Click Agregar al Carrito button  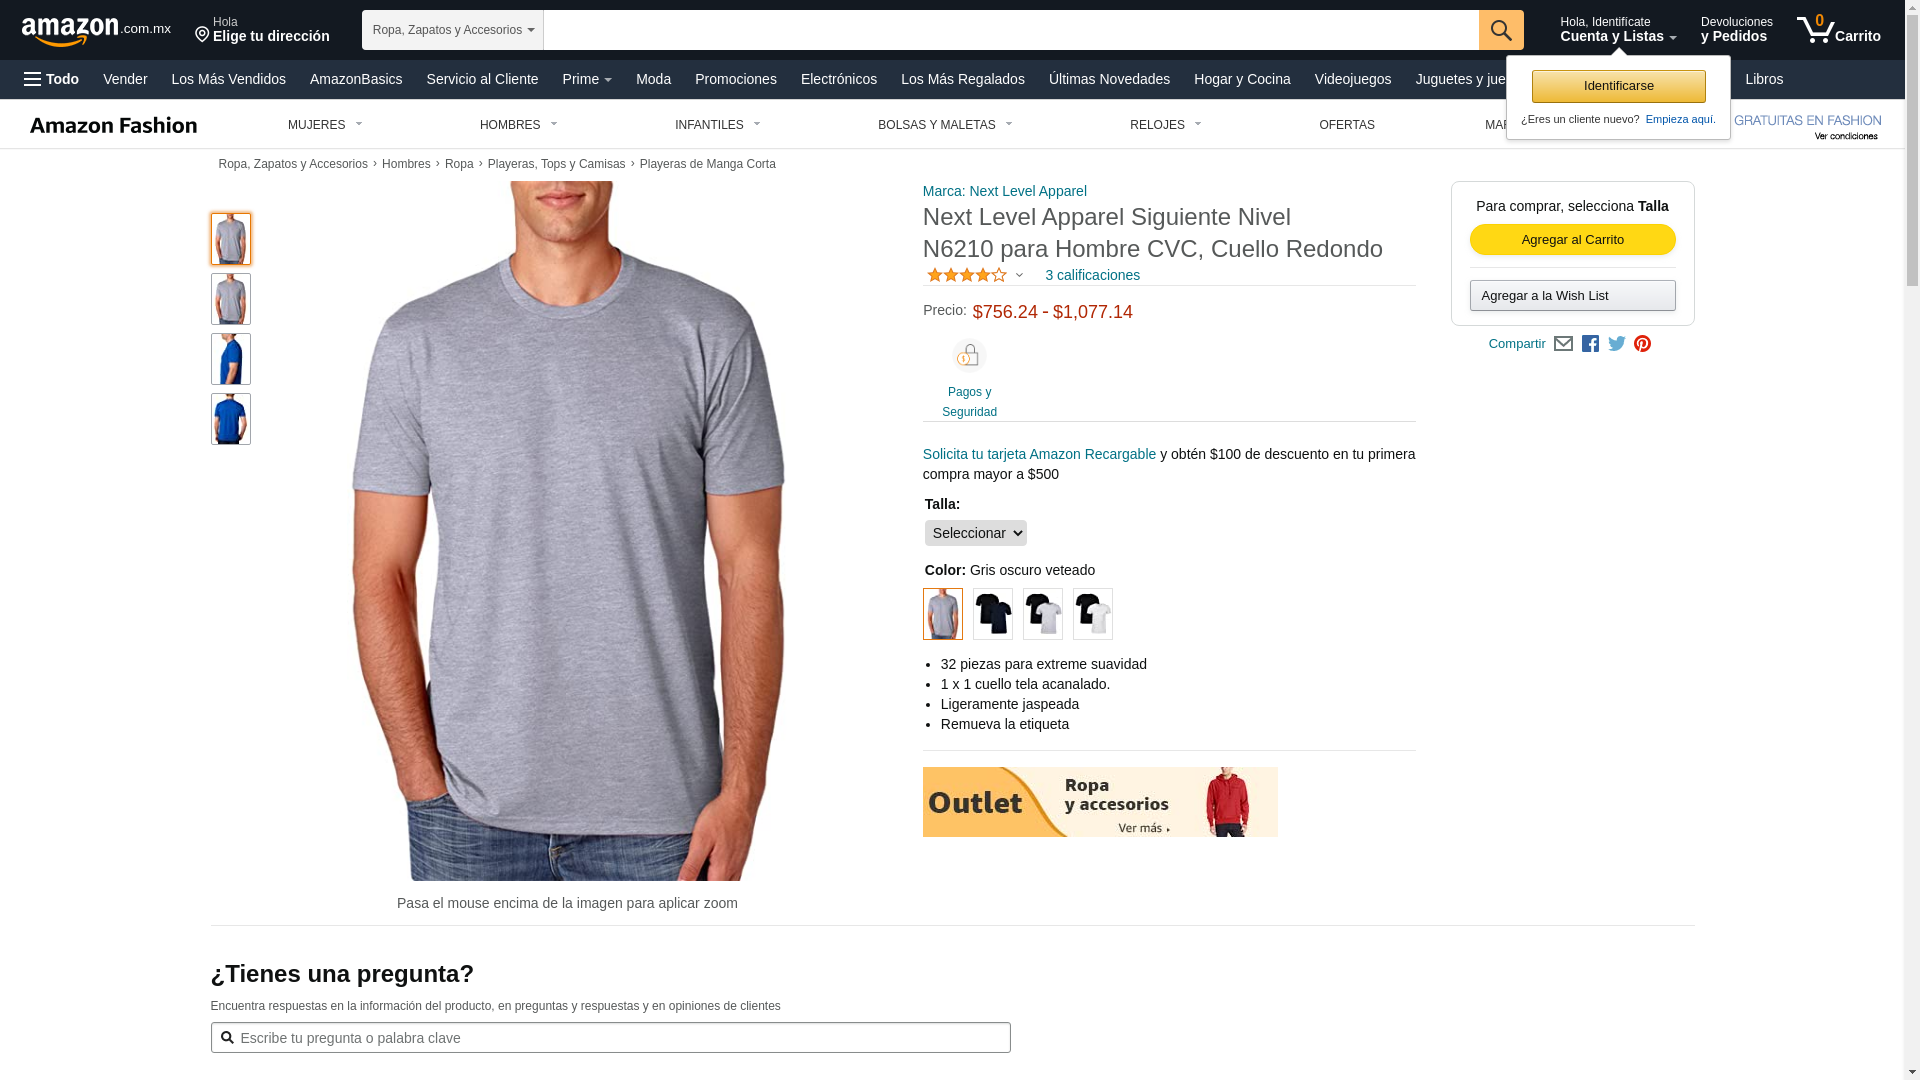pos(1573,240)
